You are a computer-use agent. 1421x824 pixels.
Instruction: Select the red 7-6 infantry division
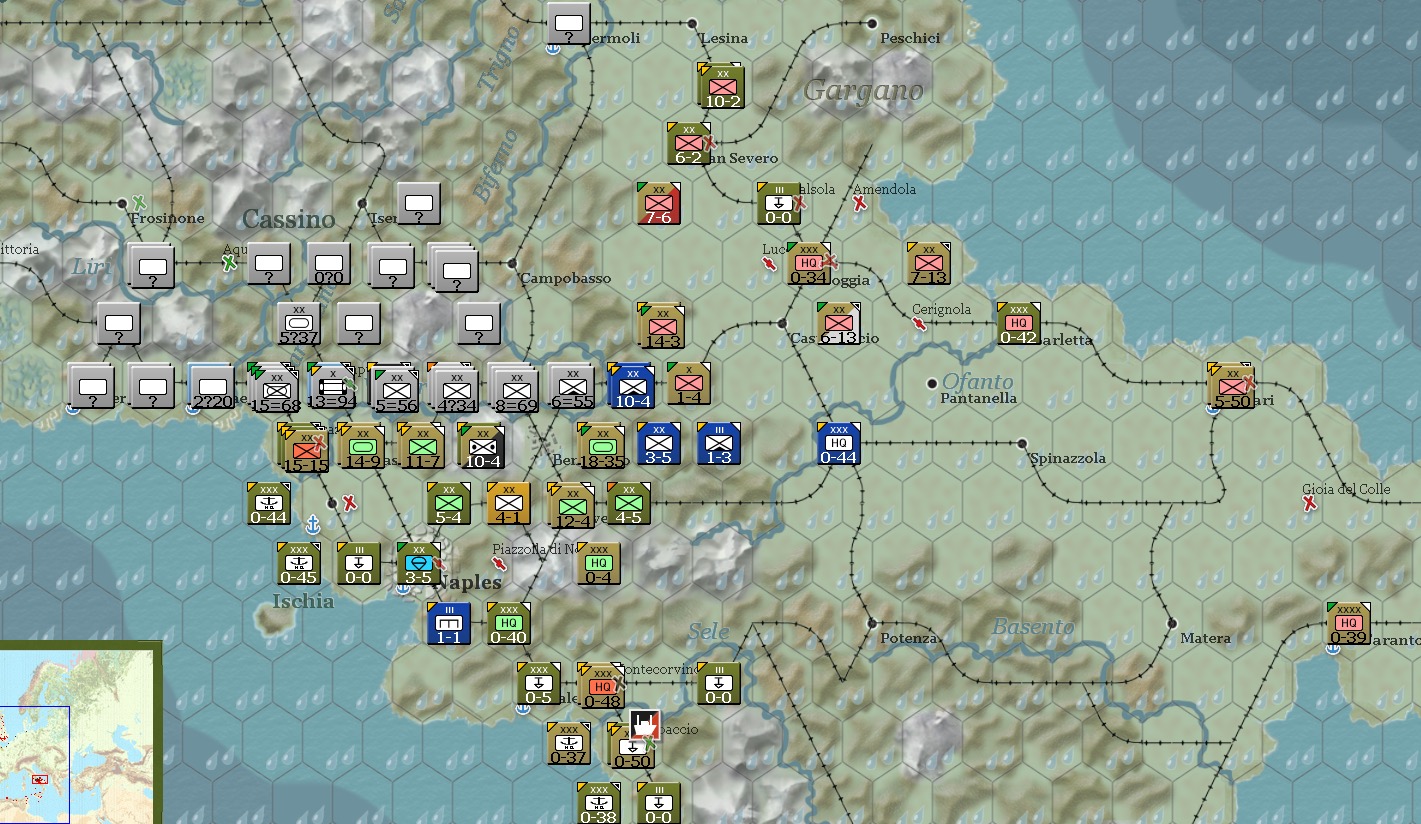(x=658, y=204)
